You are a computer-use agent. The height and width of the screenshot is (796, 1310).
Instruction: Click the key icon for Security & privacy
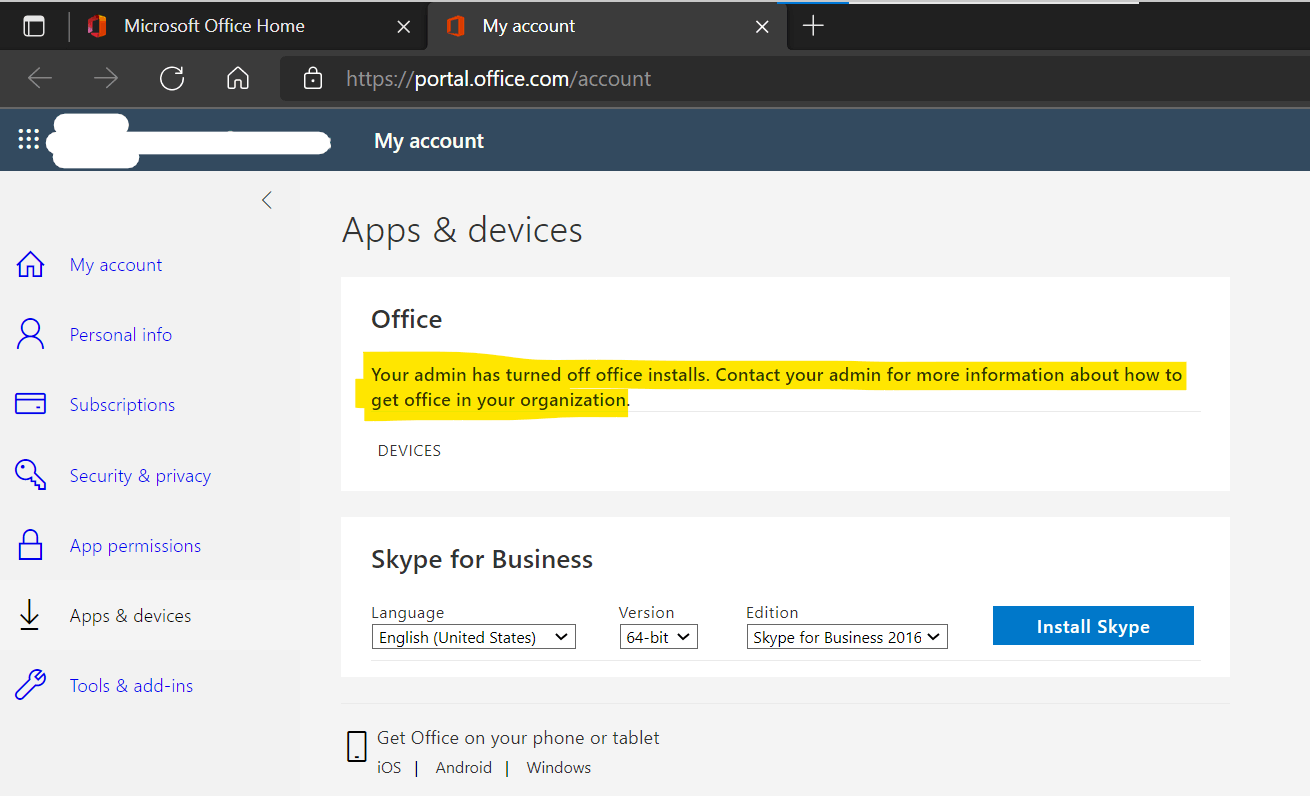point(31,475)
